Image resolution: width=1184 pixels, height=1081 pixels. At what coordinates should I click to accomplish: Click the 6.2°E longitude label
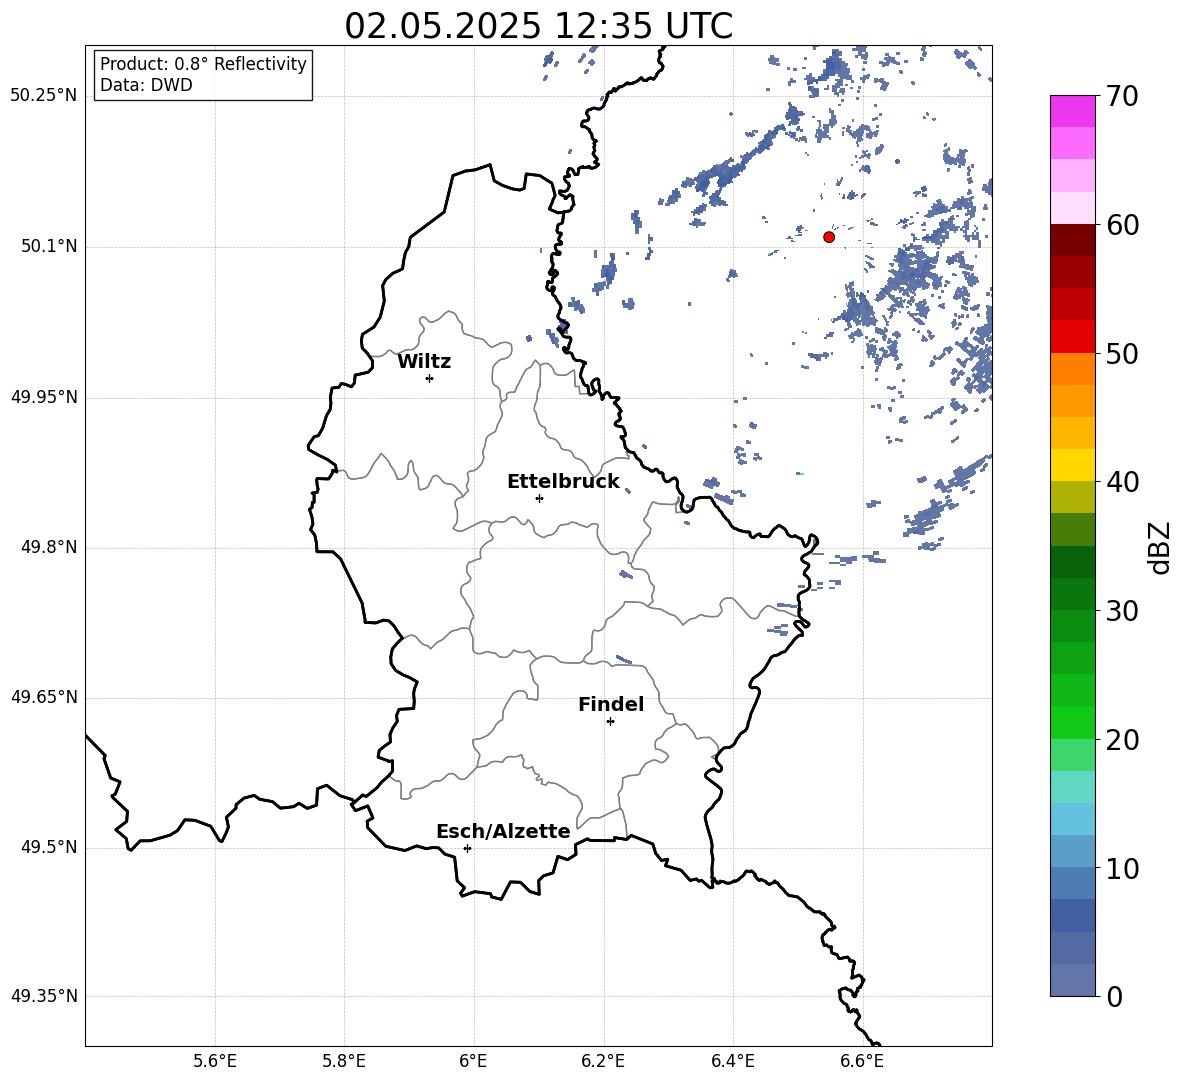[x=603, y=1061]
